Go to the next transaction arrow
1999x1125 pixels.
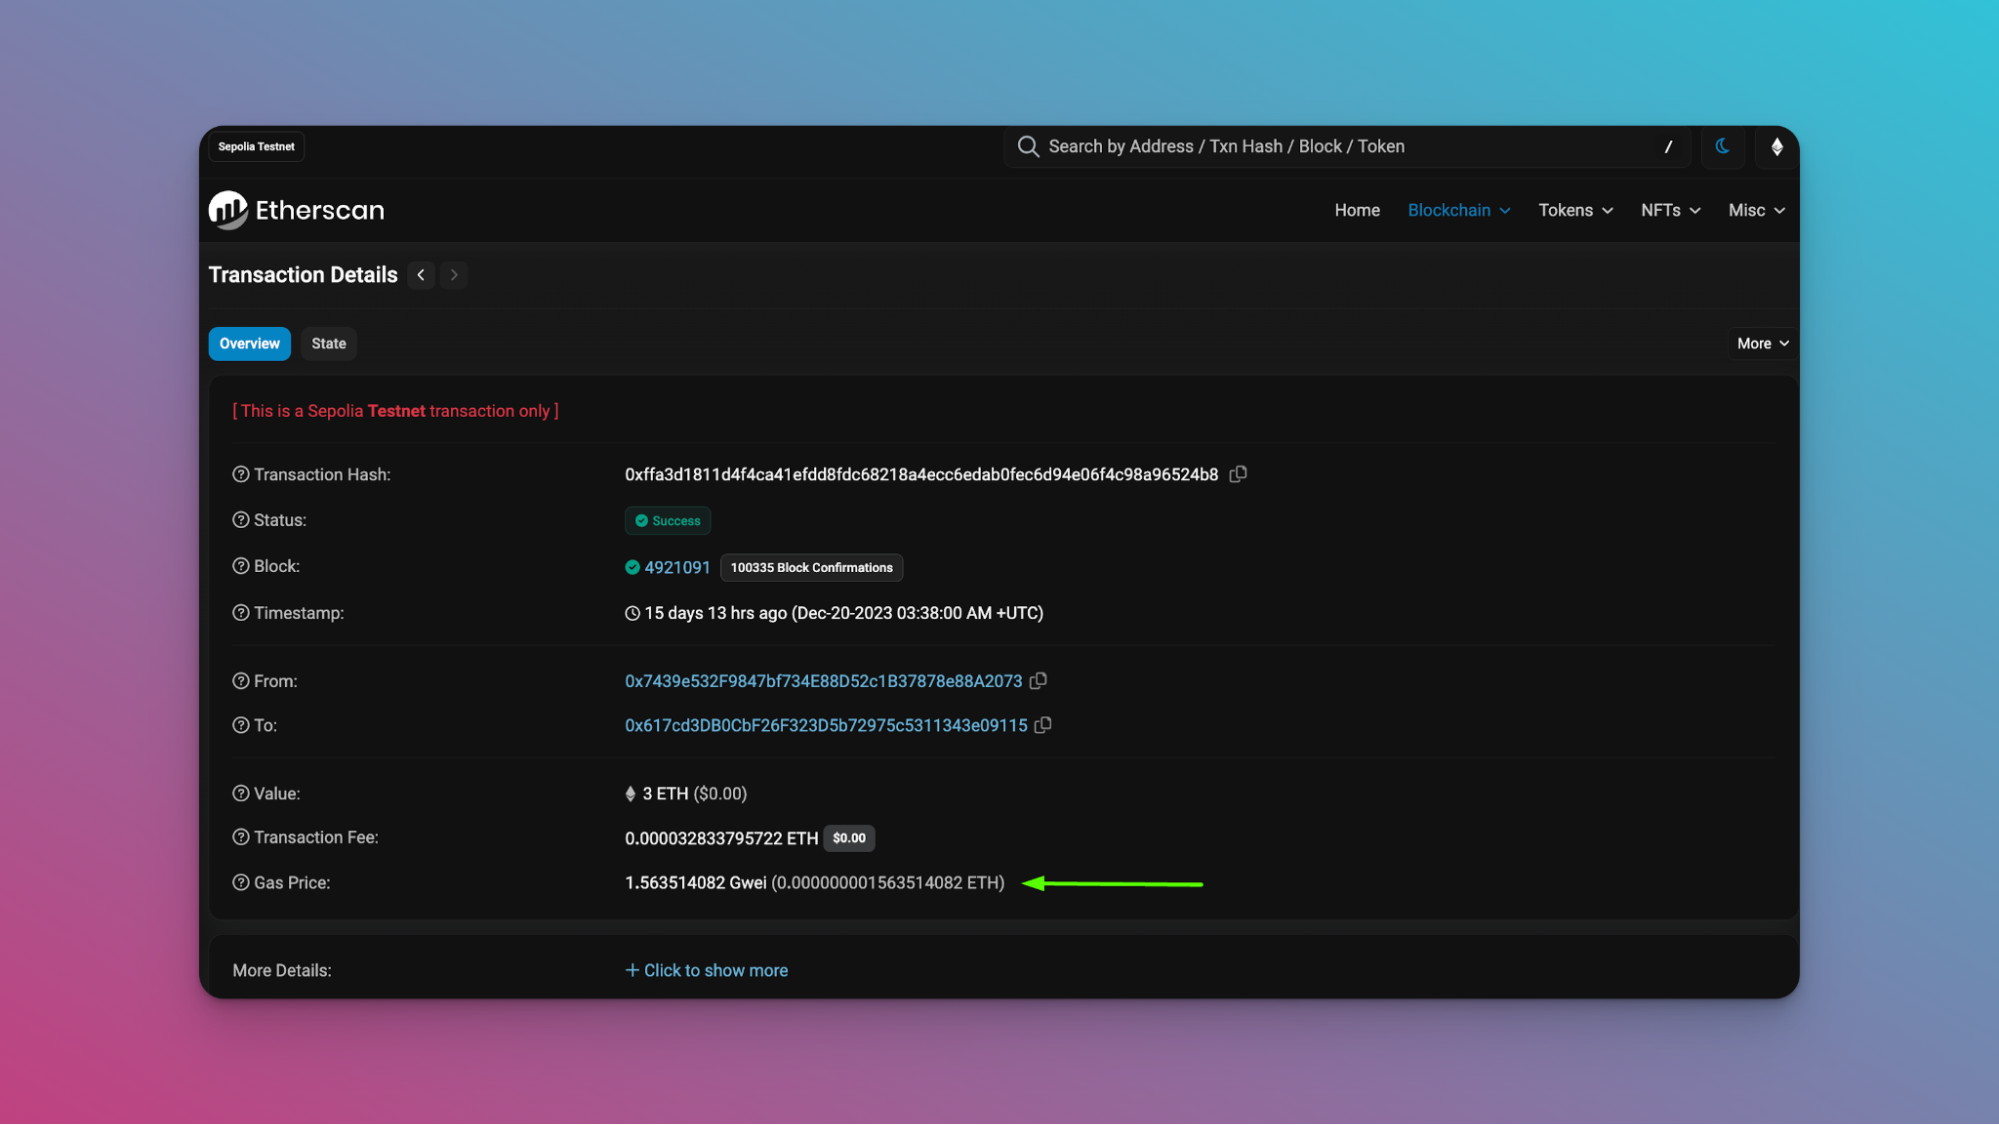[x=454, y=275]
